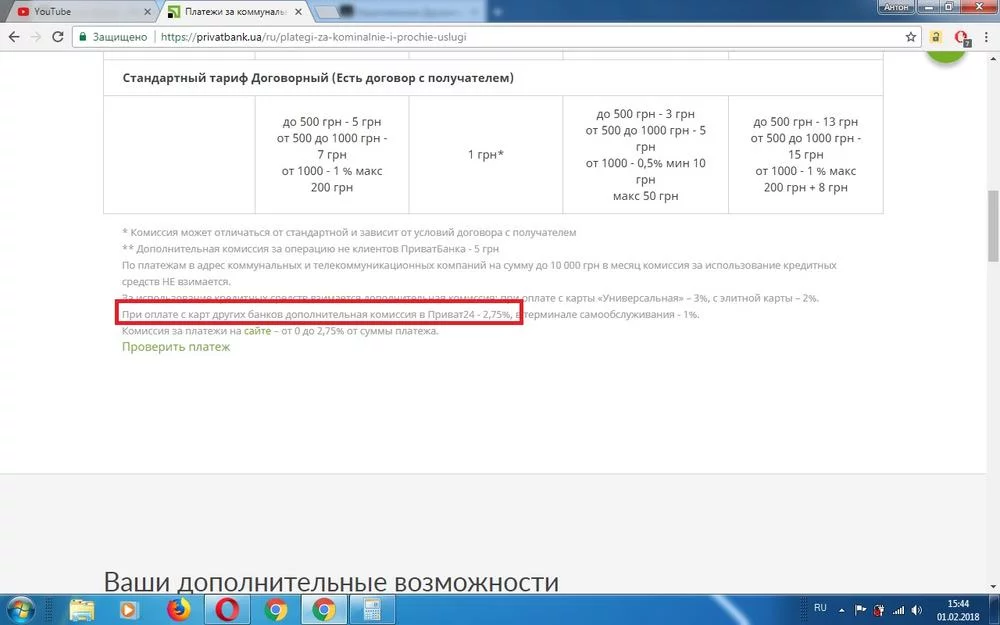Open the 'Проверить платеж' link
This screenshot has height=625, width=1000.
click(176, 347)
